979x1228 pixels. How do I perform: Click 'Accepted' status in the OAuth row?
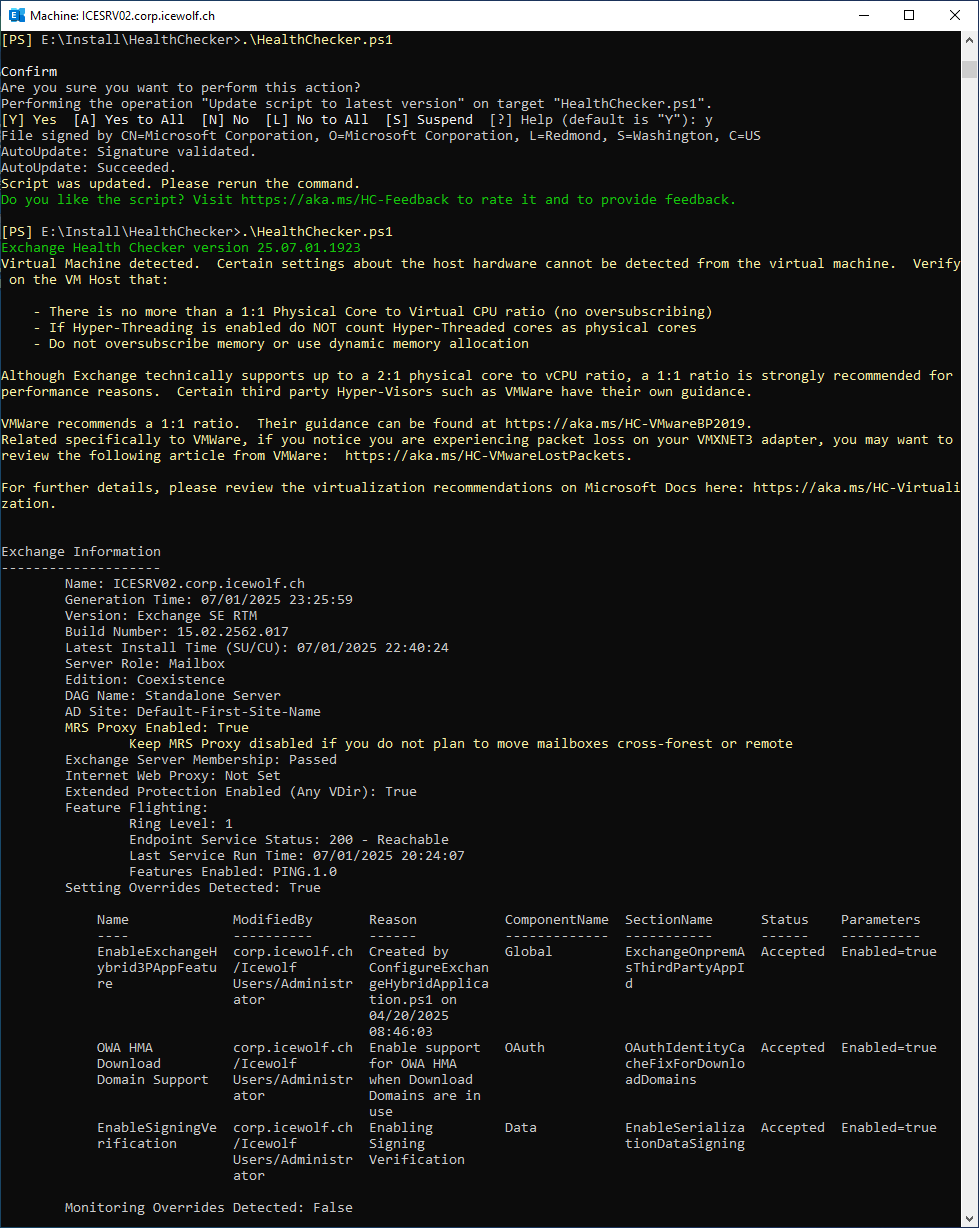(x=793, y=1048)
